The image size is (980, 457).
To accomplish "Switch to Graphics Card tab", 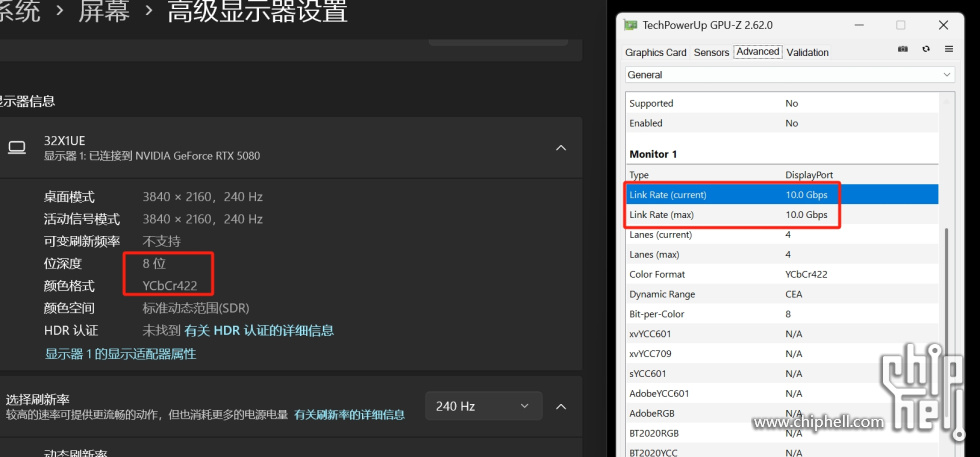I will (656, 53).
